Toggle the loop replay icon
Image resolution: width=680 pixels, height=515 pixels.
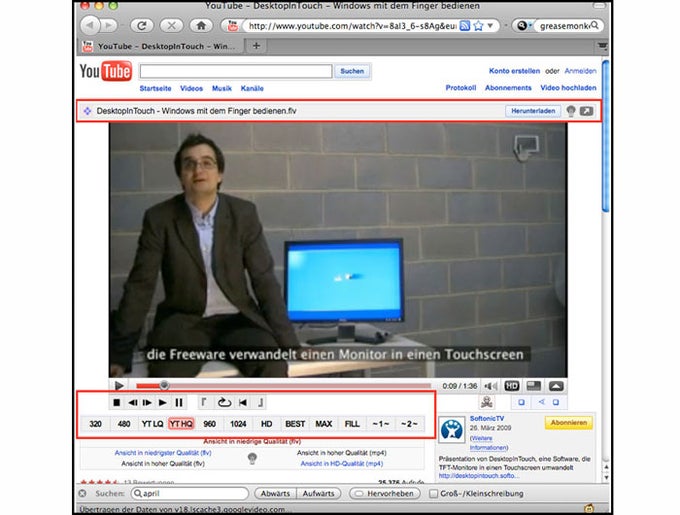(224, 403)
